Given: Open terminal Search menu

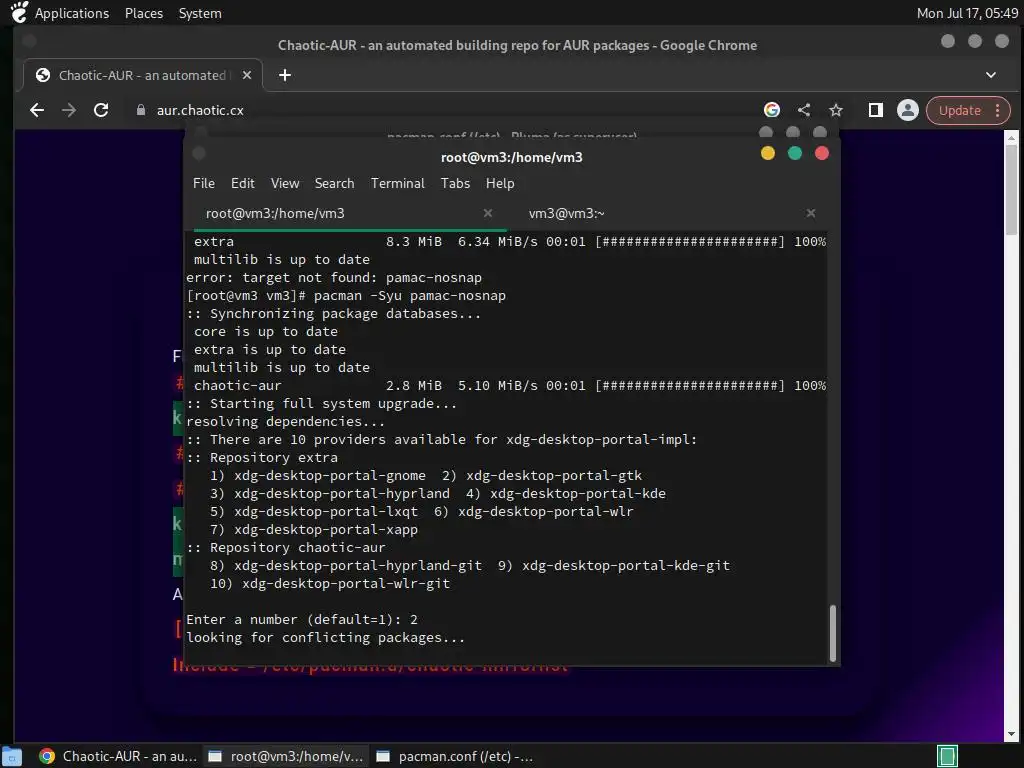Looking at the screenshot, I should click(x=334, y=184).
